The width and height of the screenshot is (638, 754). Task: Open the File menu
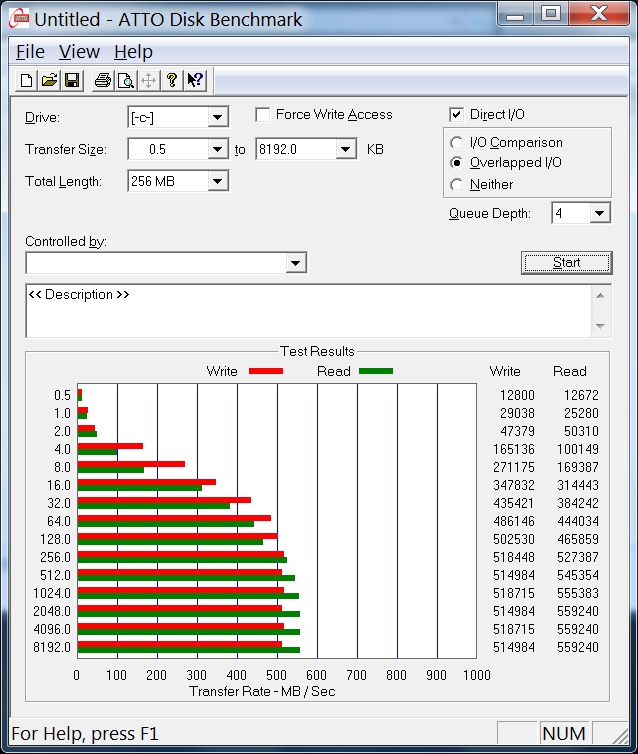coord(30,51)
